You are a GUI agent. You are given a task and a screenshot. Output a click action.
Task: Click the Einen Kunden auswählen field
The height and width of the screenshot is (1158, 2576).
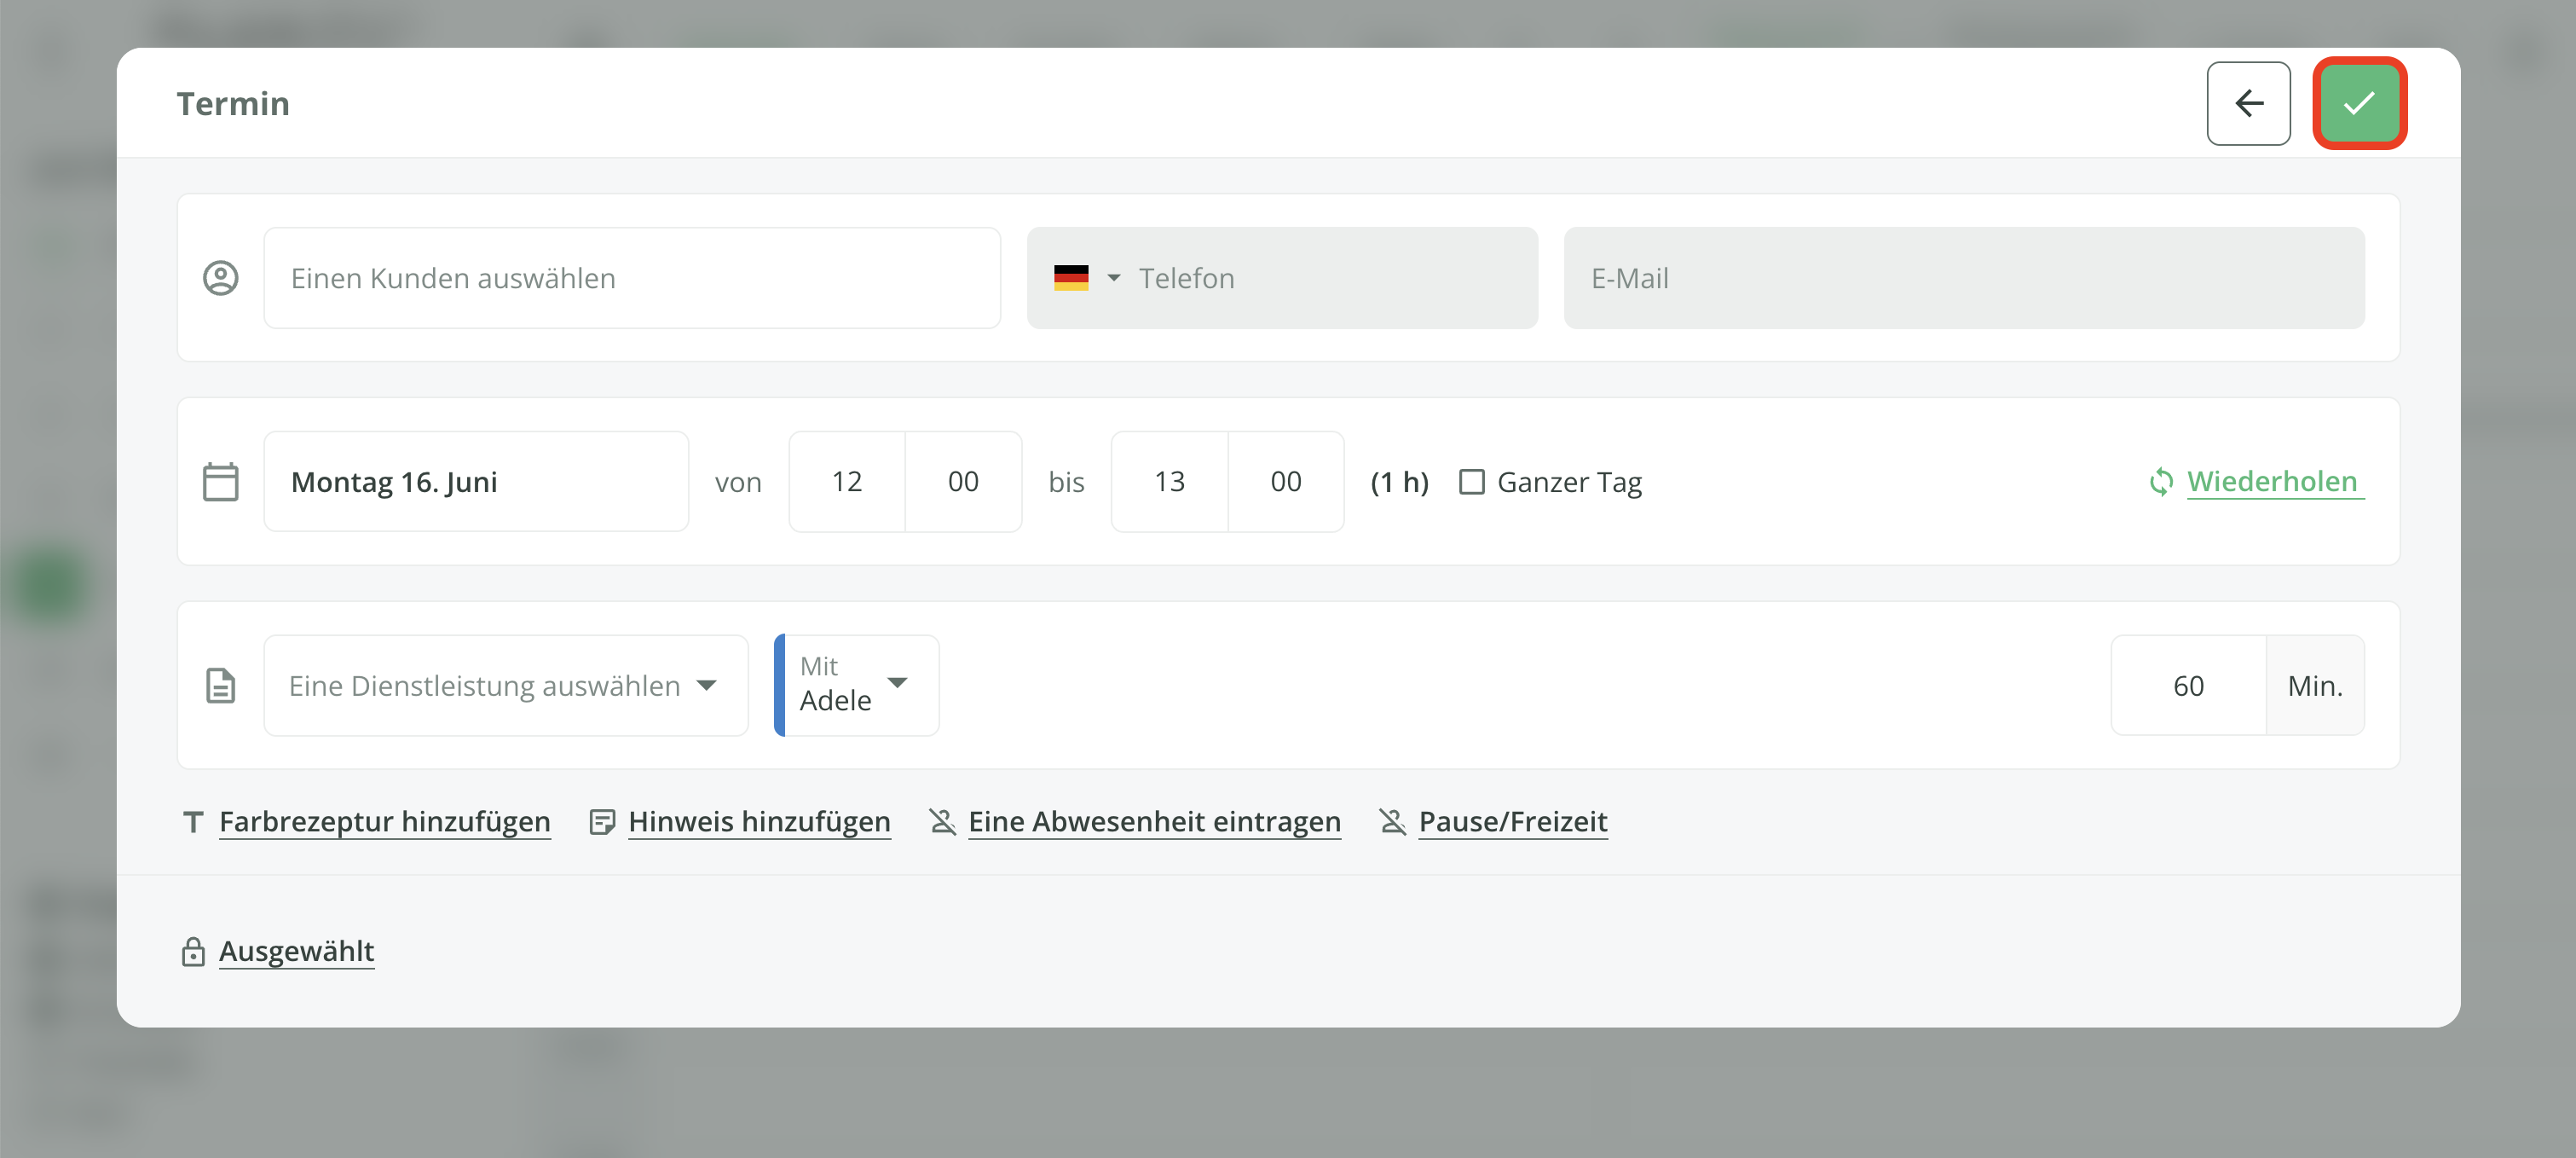click(x=632, y=278)
